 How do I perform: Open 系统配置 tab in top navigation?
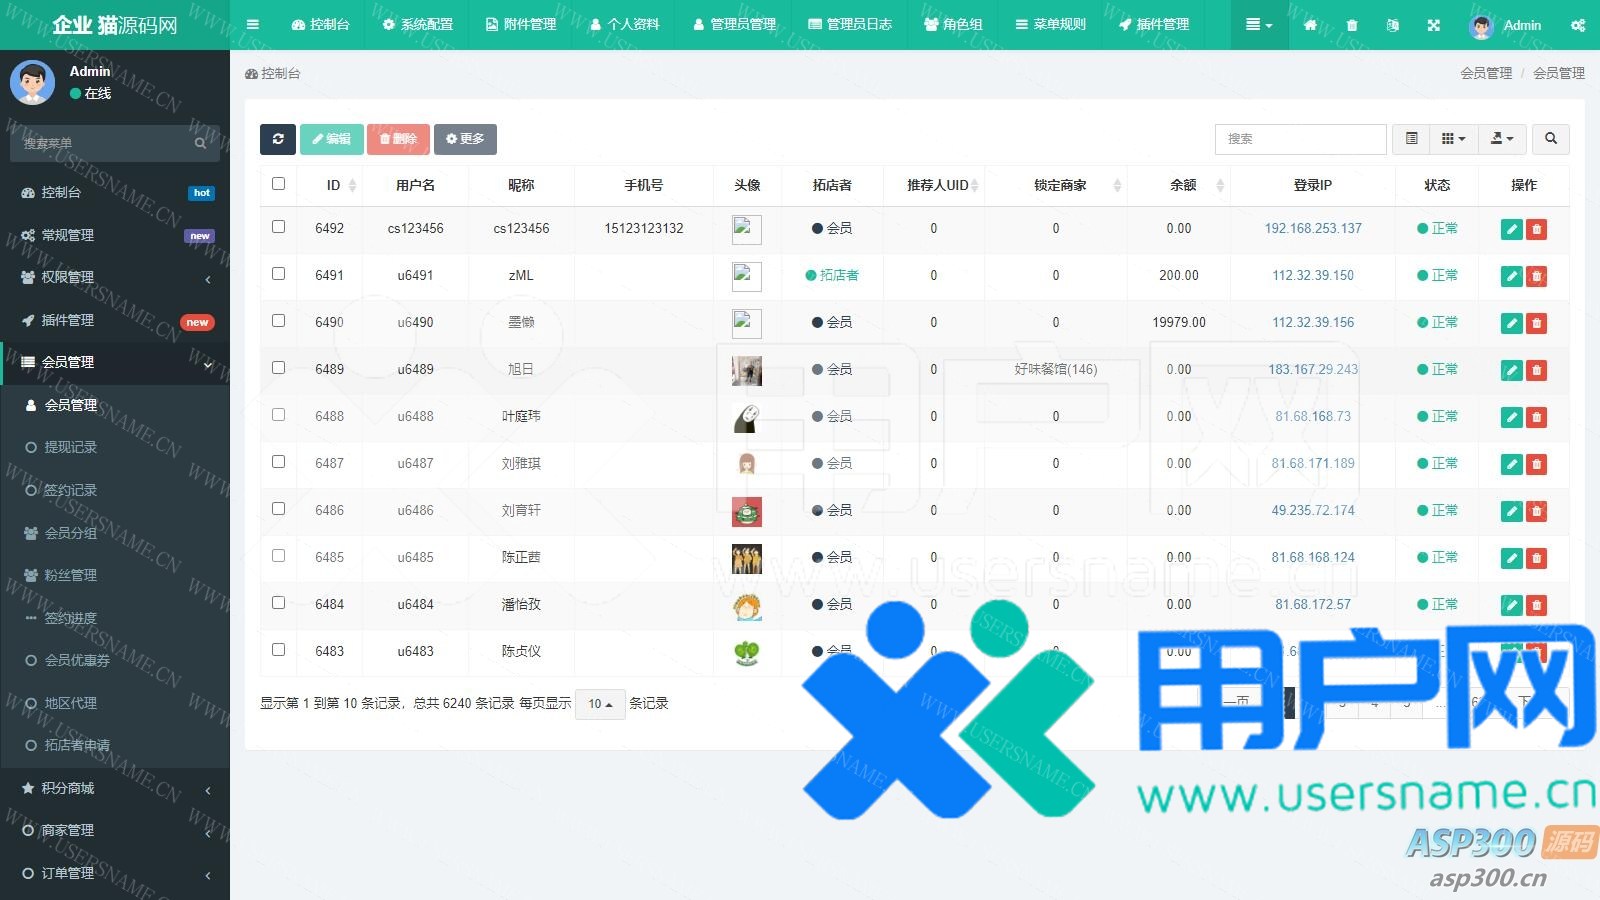point(418,25)
